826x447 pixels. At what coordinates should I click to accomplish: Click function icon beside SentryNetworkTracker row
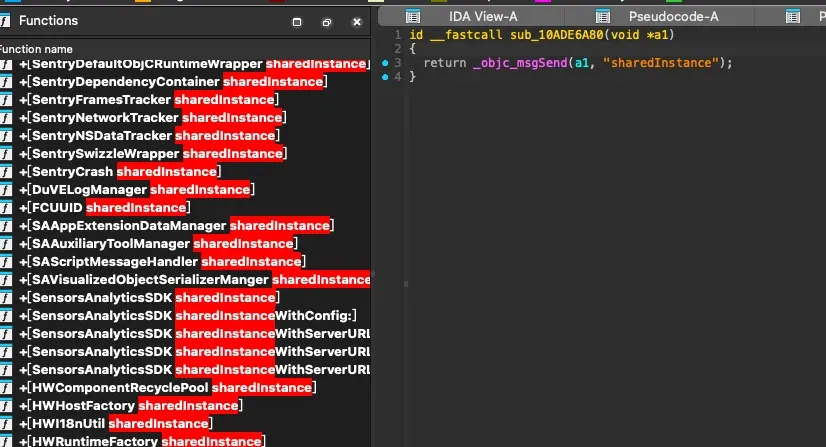point(6,117)
